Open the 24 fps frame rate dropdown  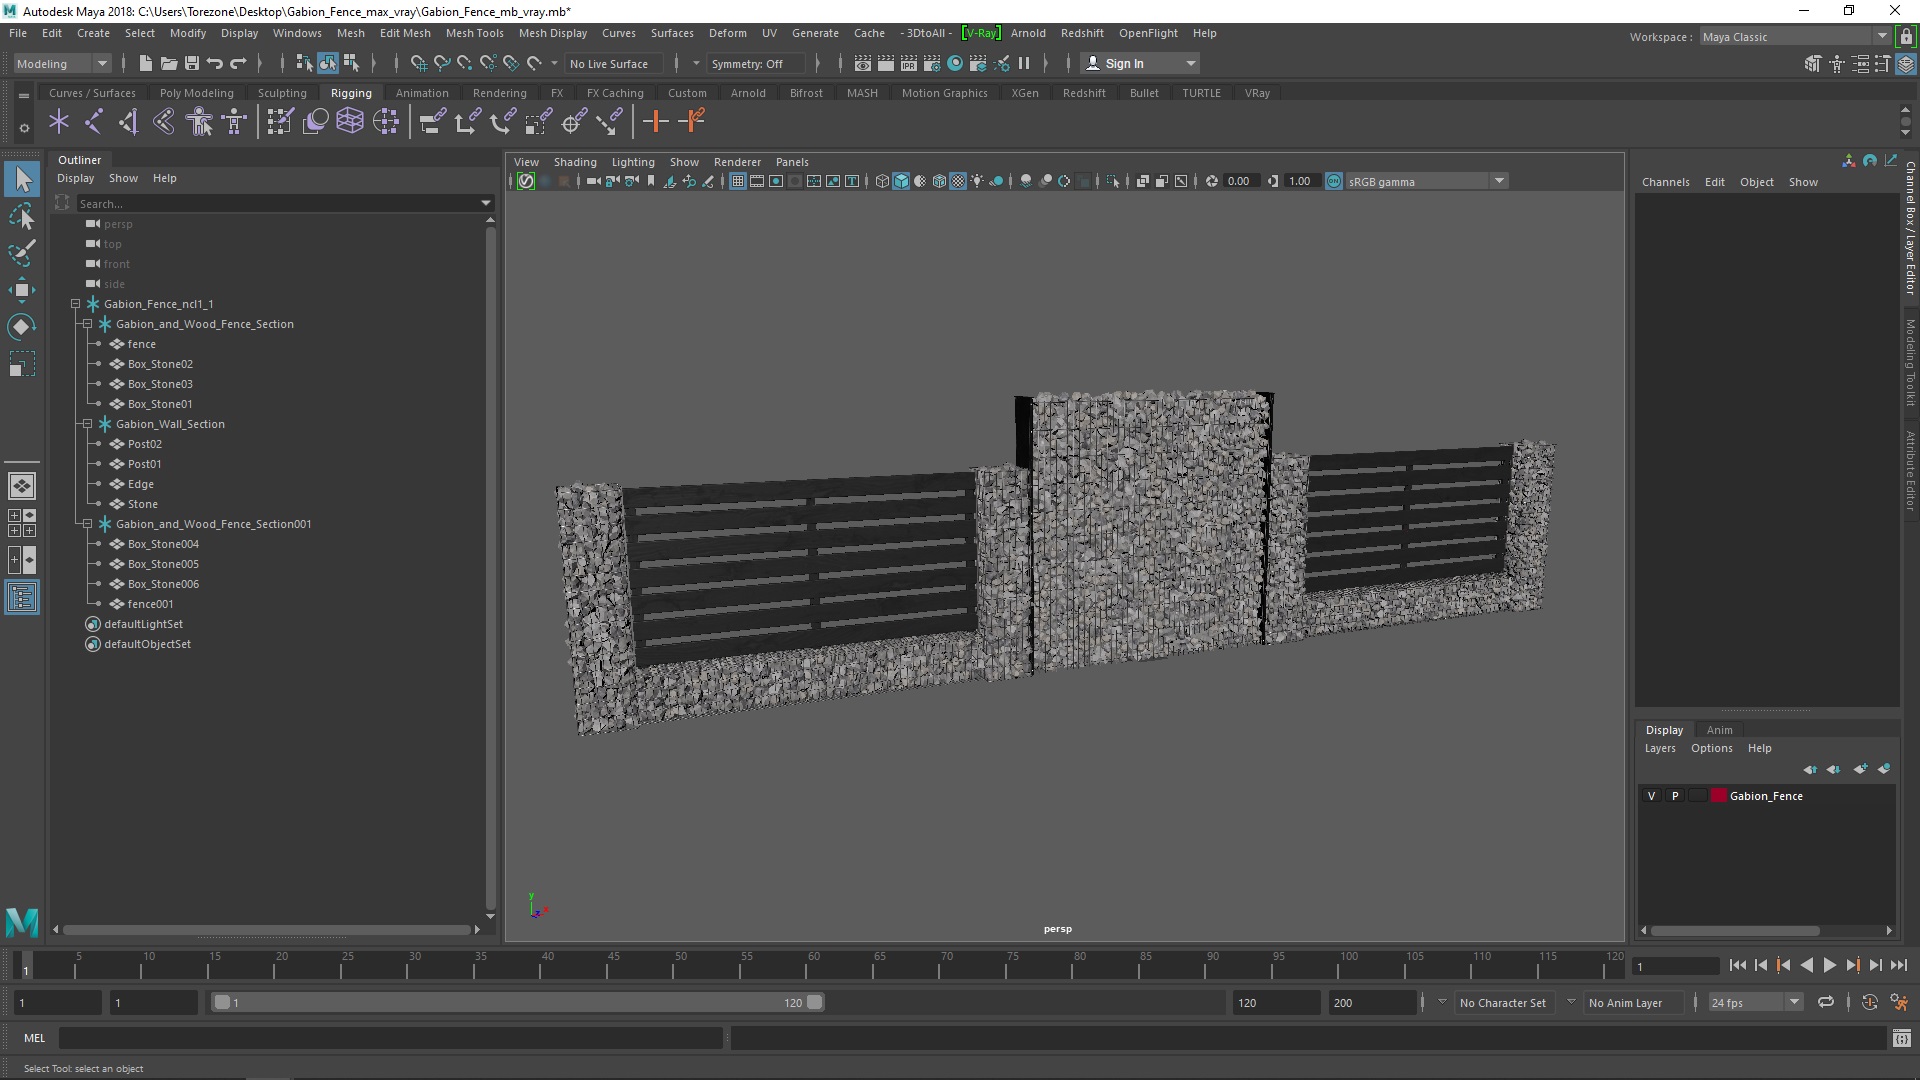click(x=1755, y=1002)
